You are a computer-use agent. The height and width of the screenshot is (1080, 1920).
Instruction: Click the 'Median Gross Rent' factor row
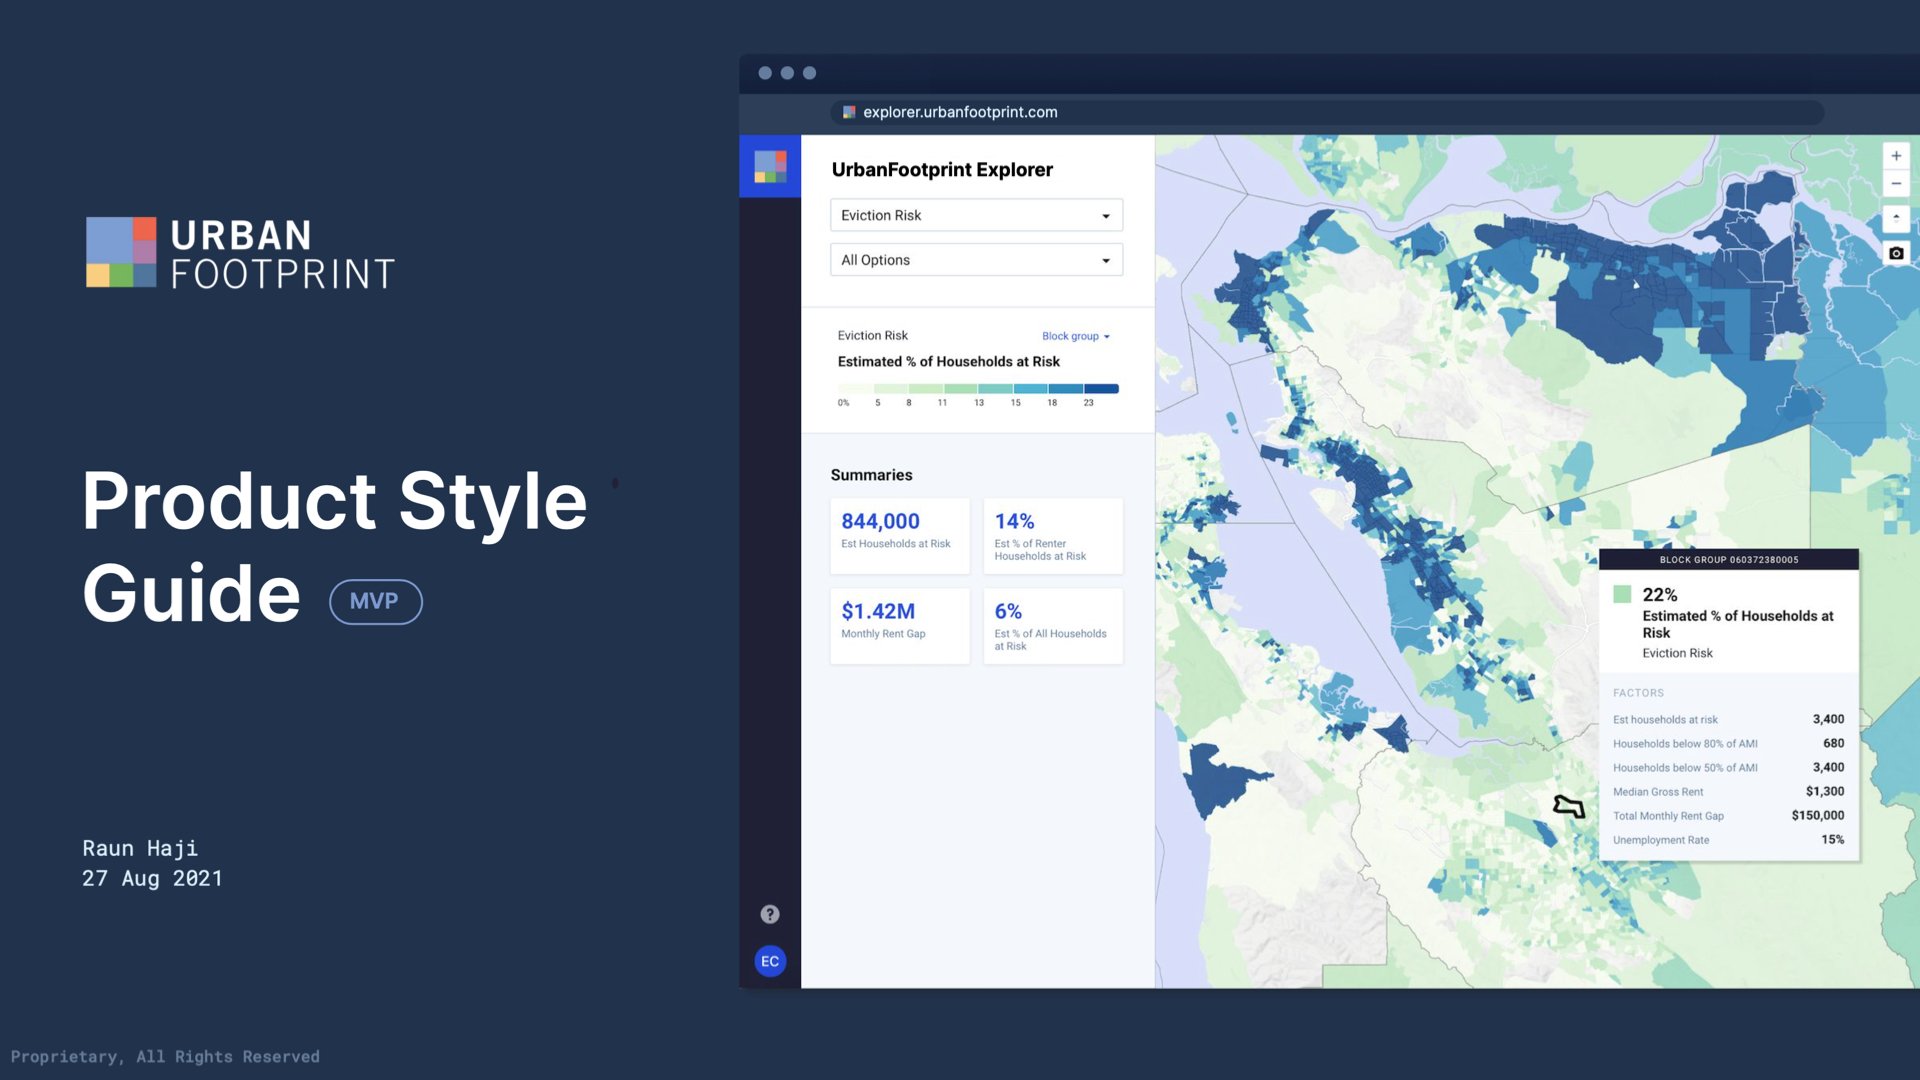(1728, 791)
